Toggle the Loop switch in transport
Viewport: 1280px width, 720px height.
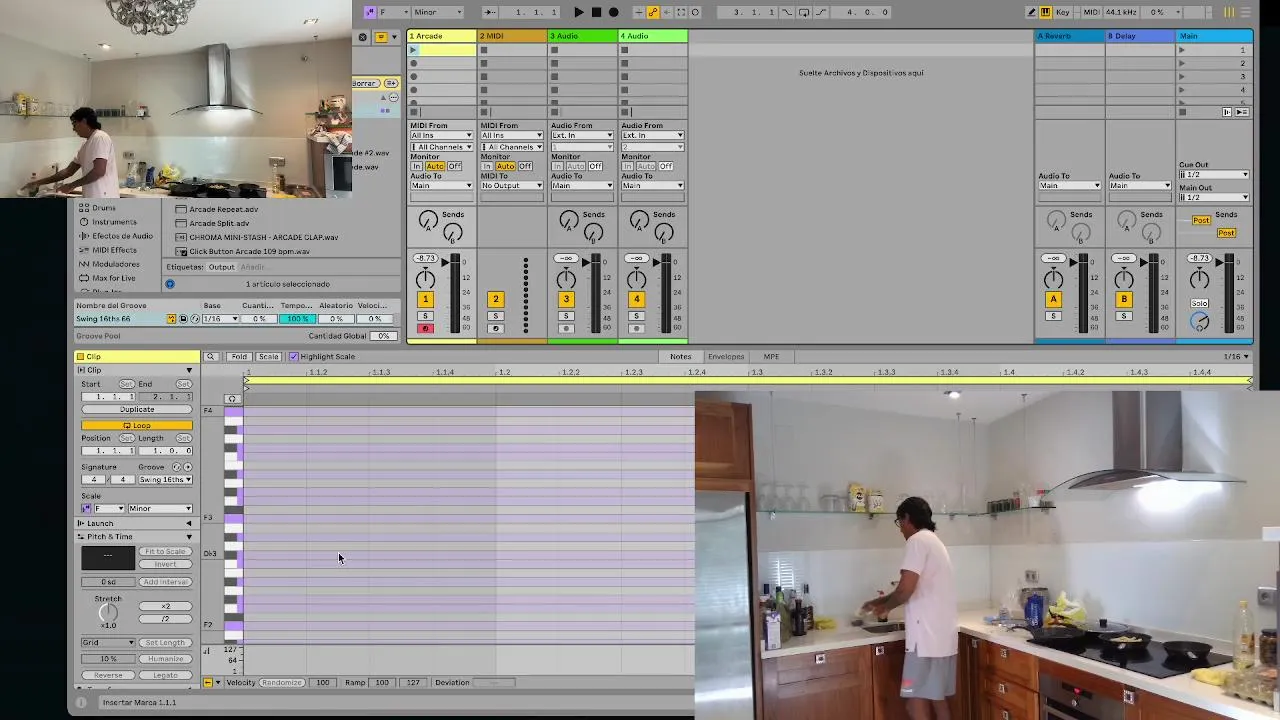click(x=804, y=12)
